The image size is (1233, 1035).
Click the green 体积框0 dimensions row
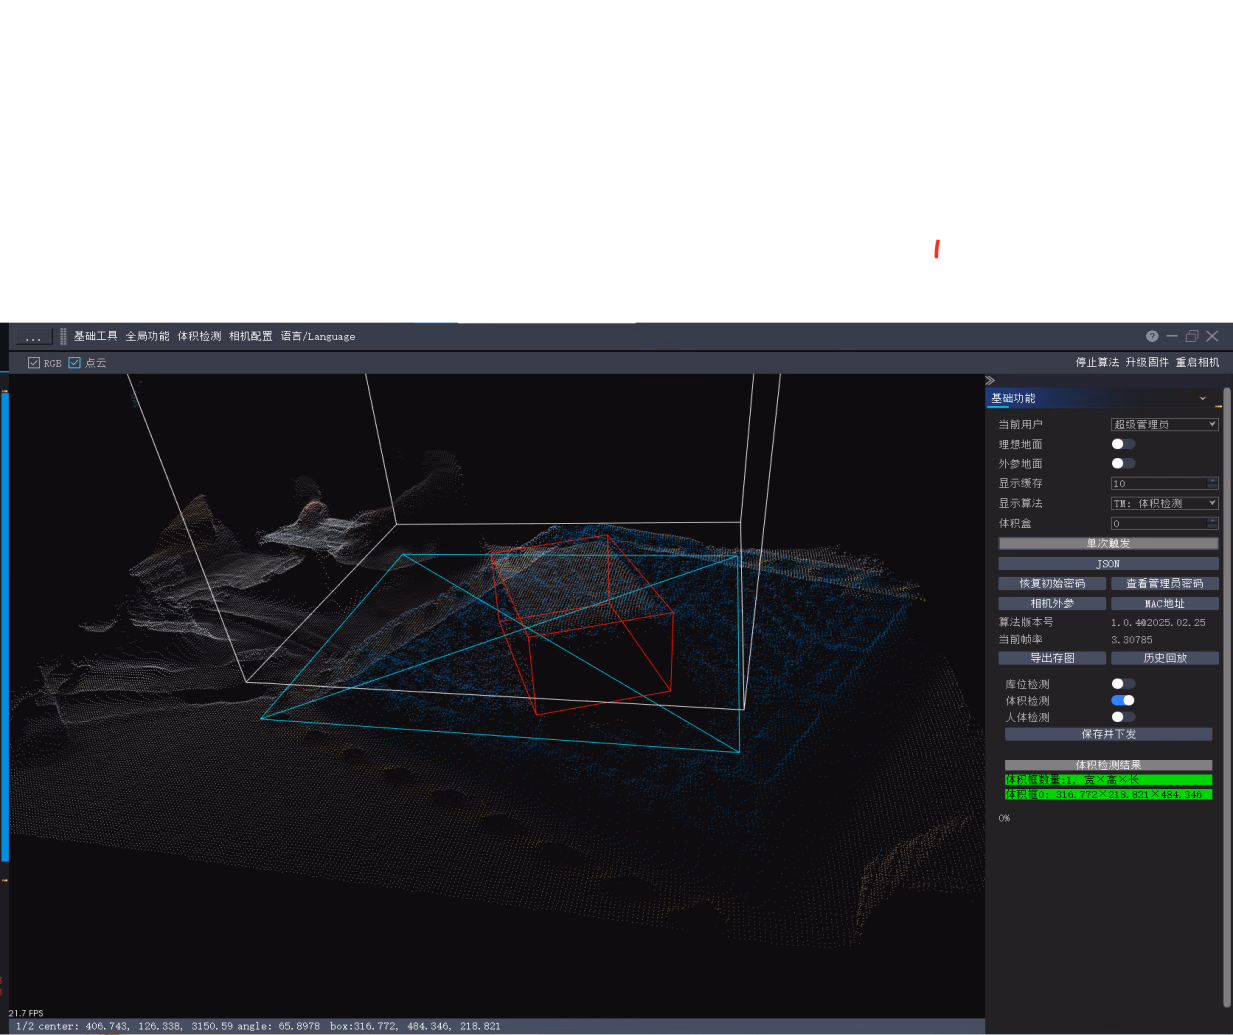pos(1108,794)
